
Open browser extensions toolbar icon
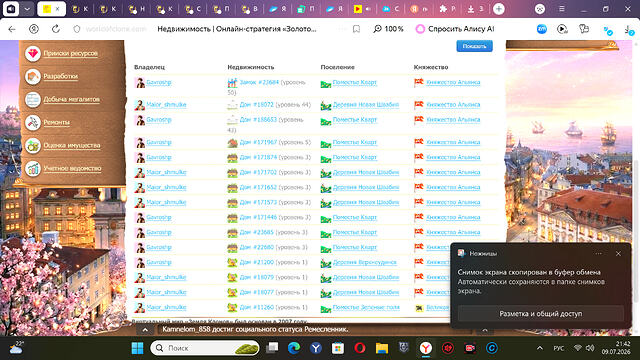[584, 29]
